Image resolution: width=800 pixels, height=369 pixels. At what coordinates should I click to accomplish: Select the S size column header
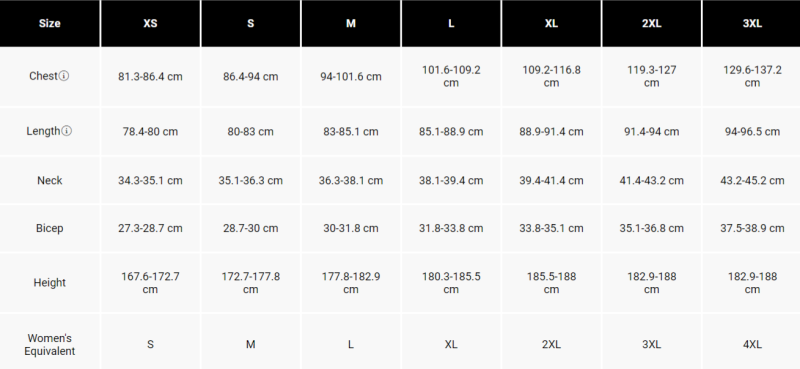(251, 23)
